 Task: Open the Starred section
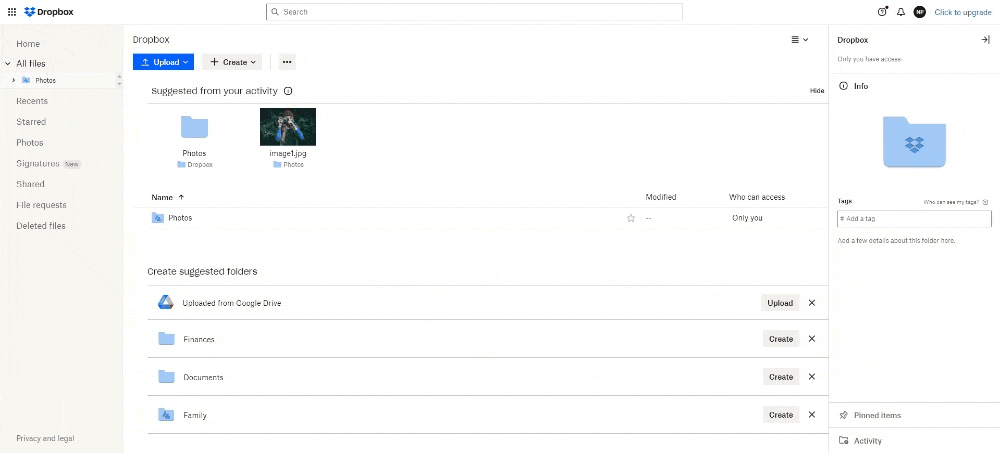tap(31, 122)
